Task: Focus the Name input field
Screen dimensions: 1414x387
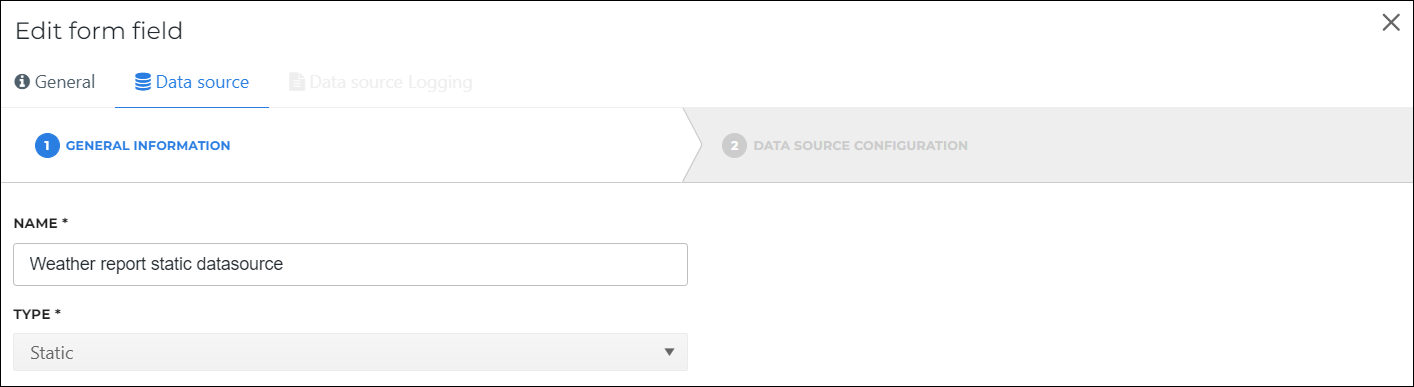Action: [351, 265]
